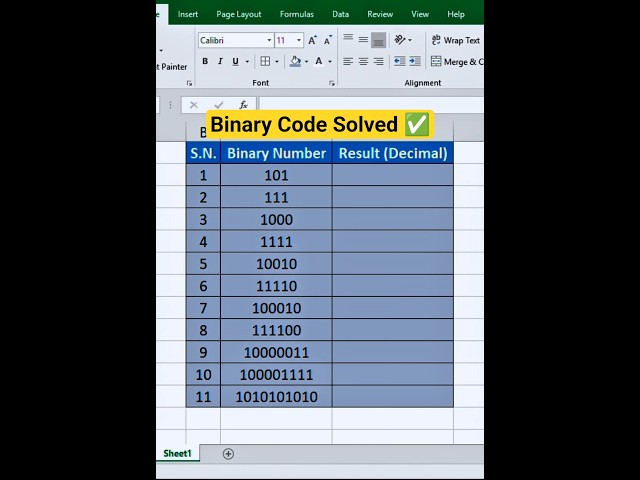This screenshot has height=480, width=640.
Task: Align text left icon
Action: pos(348,62)
